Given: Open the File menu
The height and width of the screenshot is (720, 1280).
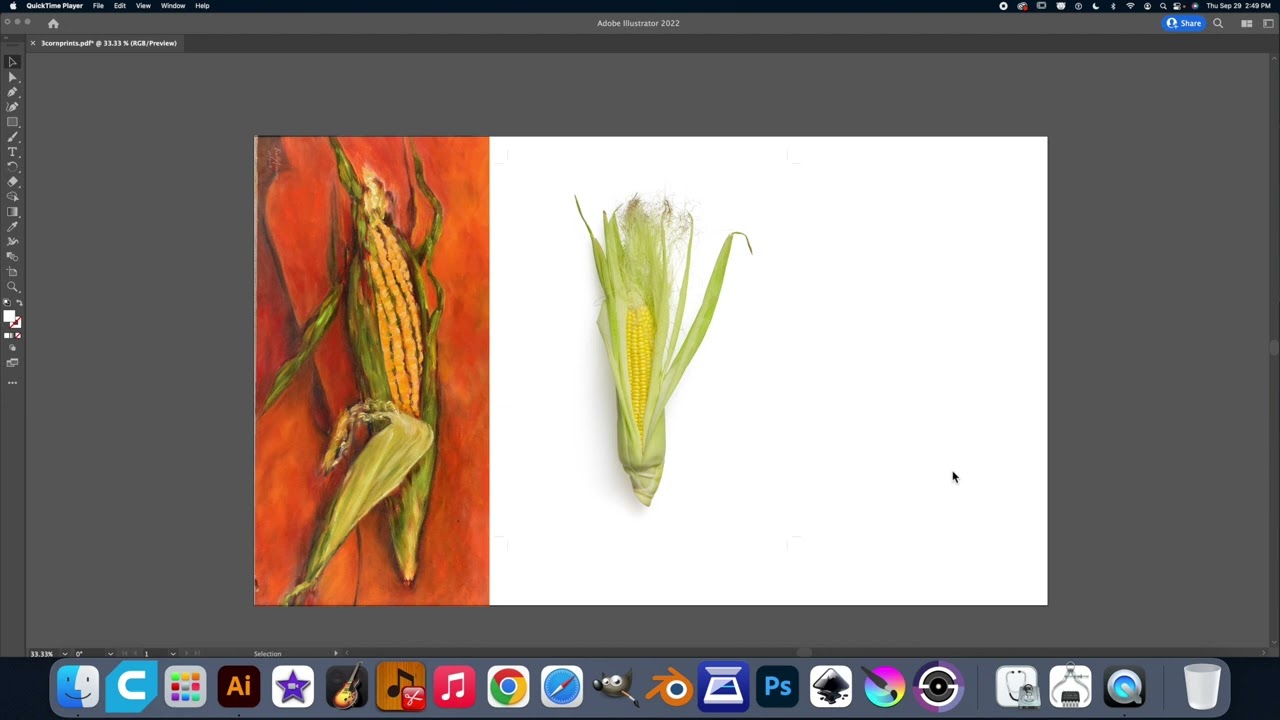Looking at the screenshot, I should tap(98, 6).
